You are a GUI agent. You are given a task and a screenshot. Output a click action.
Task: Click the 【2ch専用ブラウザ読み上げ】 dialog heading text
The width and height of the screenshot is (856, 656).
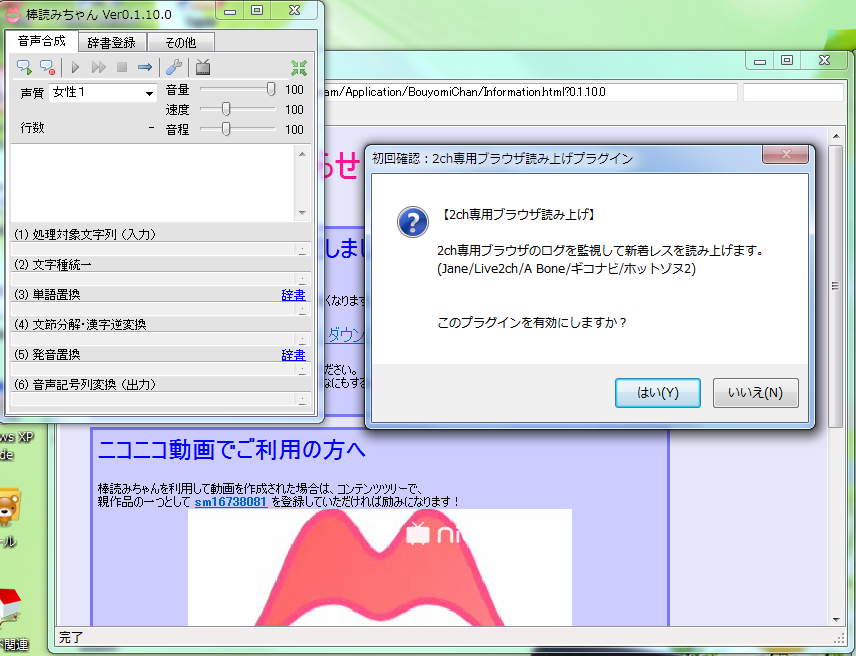(518, 214)
